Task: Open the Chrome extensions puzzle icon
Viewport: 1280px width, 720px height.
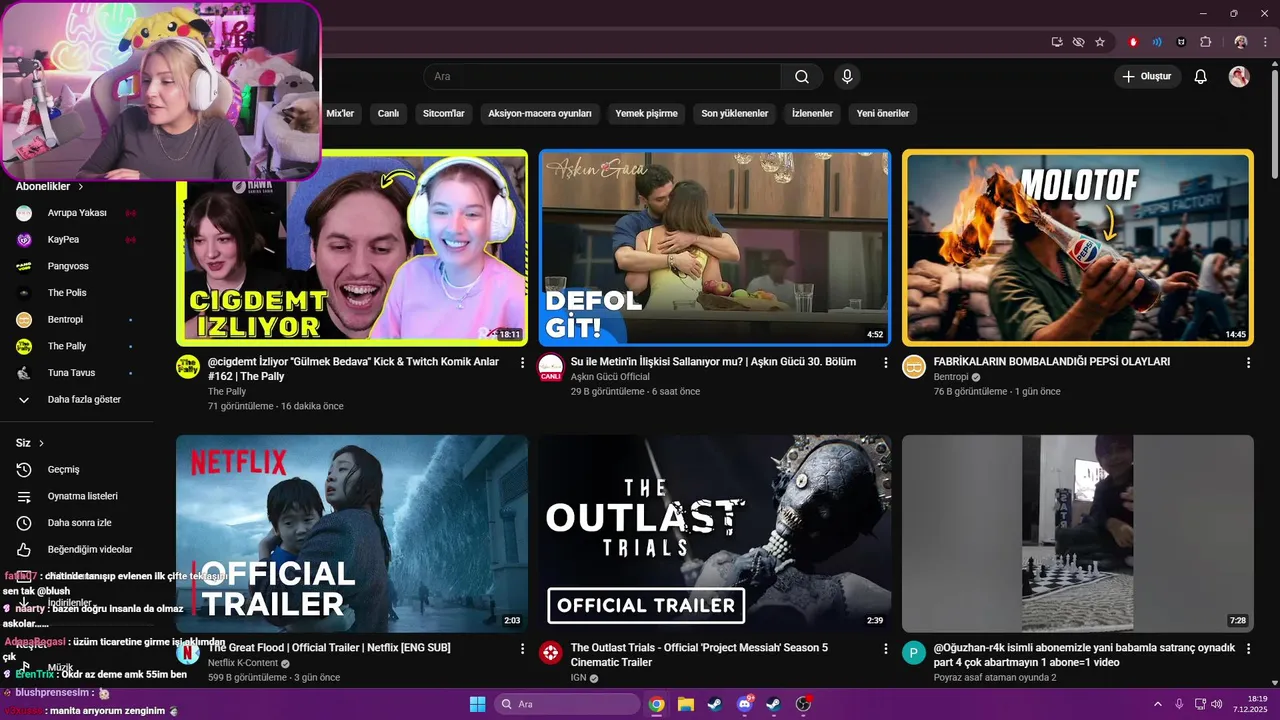Action: [x=1205, y=42]
